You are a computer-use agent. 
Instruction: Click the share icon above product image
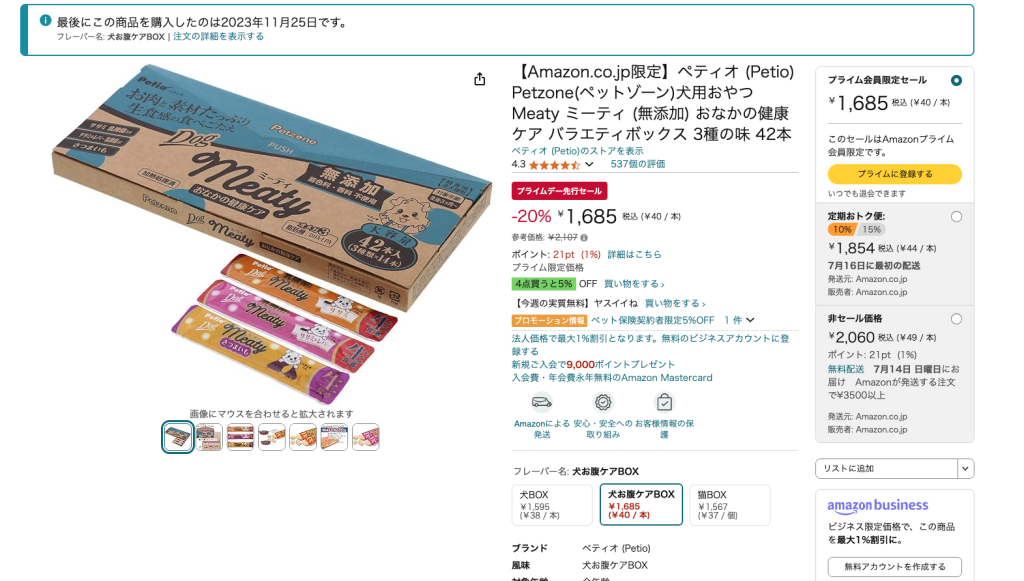pos(479,79)
